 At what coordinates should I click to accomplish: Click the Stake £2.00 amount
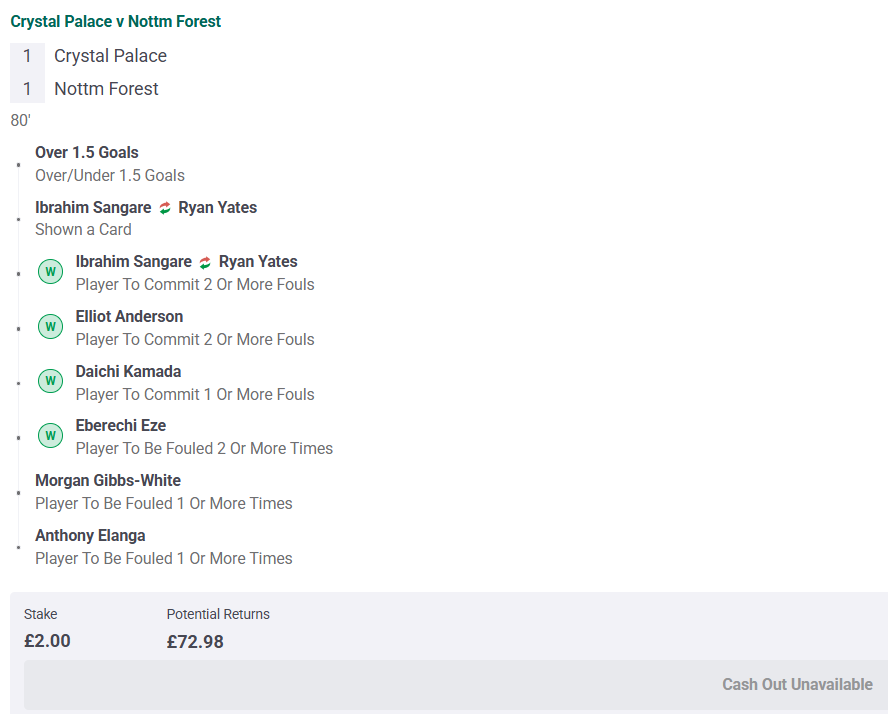[47, 641]
